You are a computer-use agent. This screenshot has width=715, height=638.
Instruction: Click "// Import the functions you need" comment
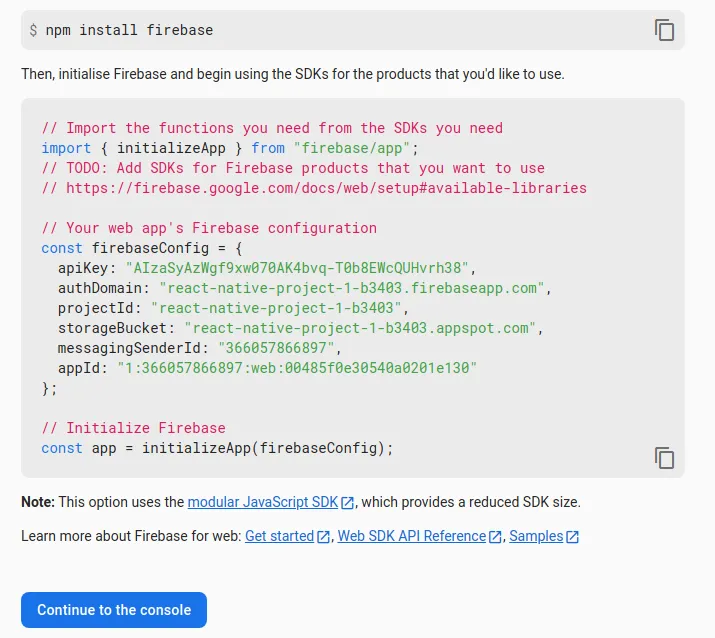pos(272,128)
